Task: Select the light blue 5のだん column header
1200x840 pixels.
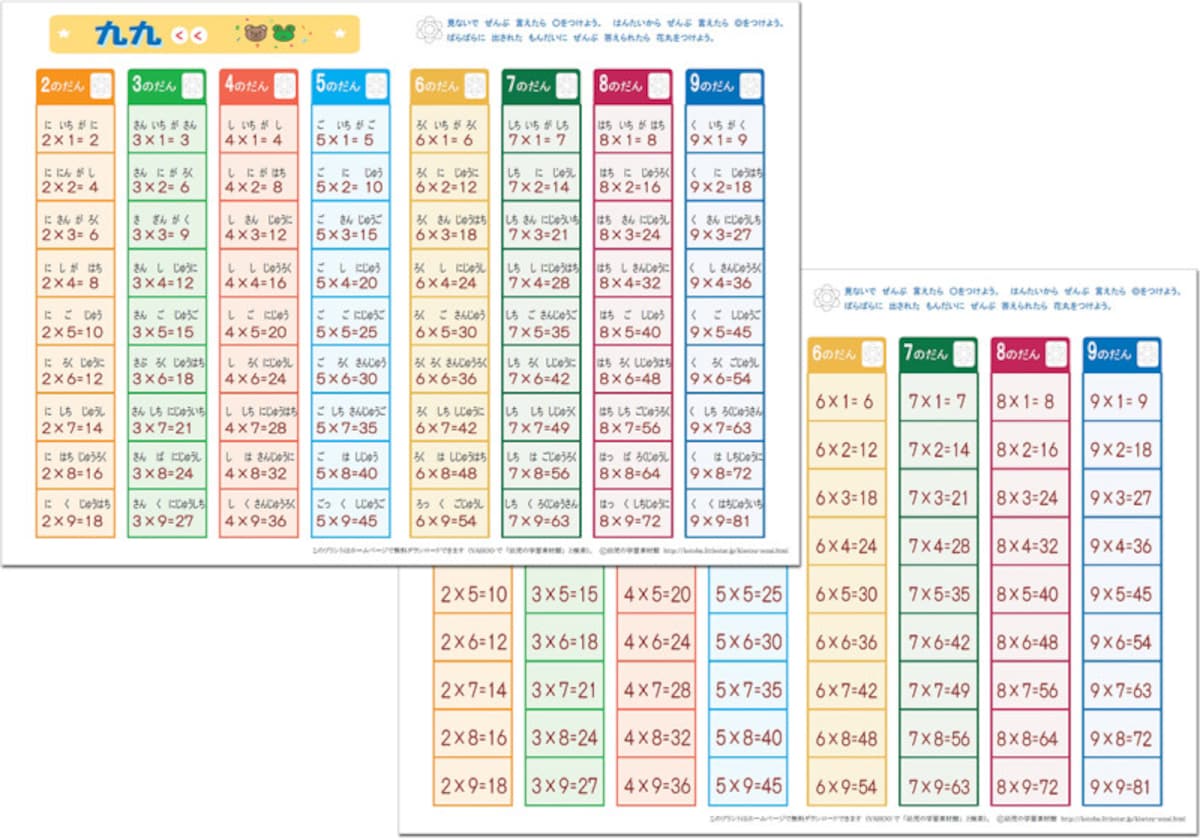Action: tap(350, 86)
